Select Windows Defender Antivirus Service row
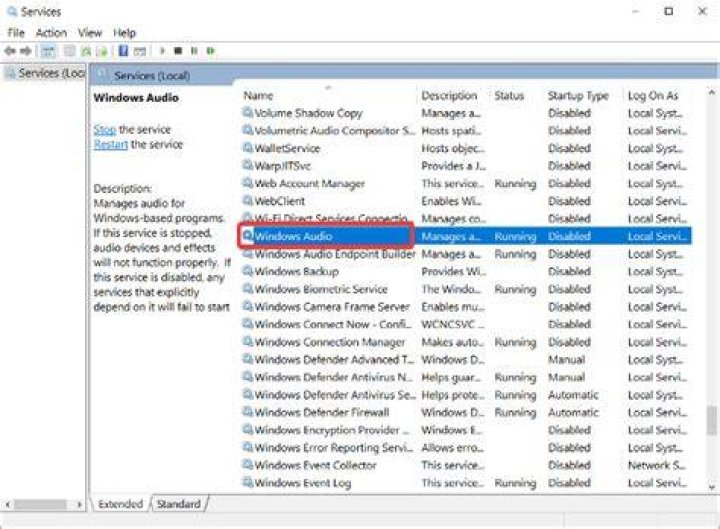This screenshot has height=529, width=720. (466, 394)
